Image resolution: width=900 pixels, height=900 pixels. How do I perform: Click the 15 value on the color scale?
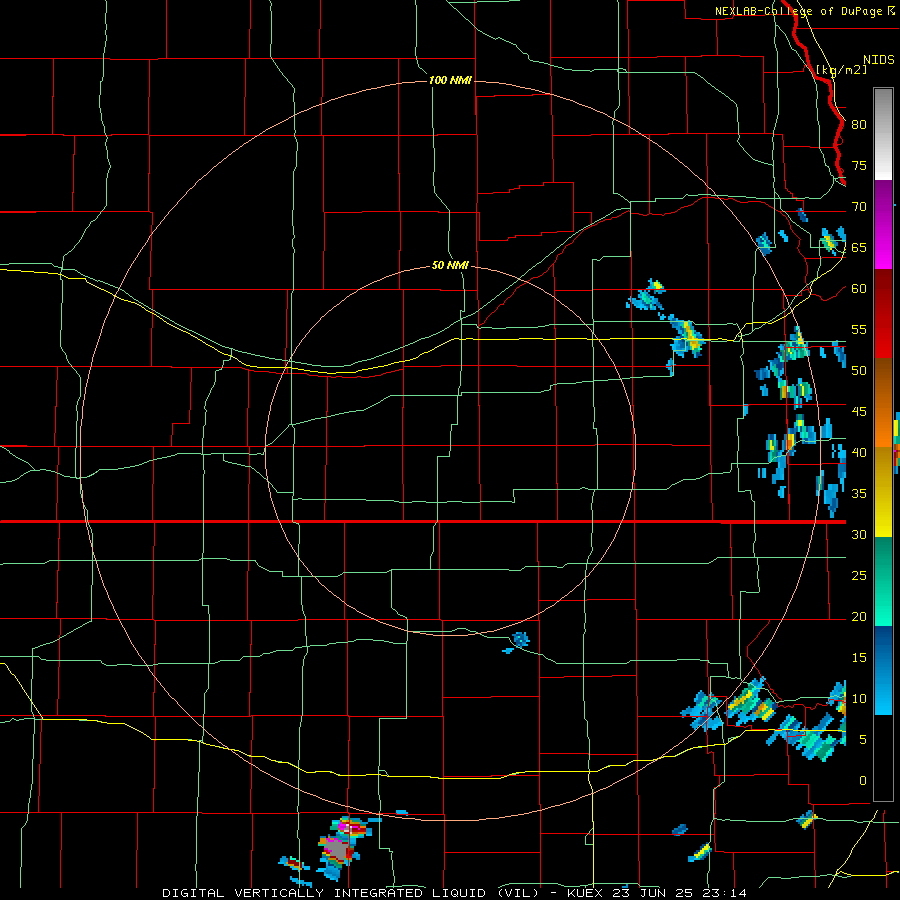pos(859,658)
